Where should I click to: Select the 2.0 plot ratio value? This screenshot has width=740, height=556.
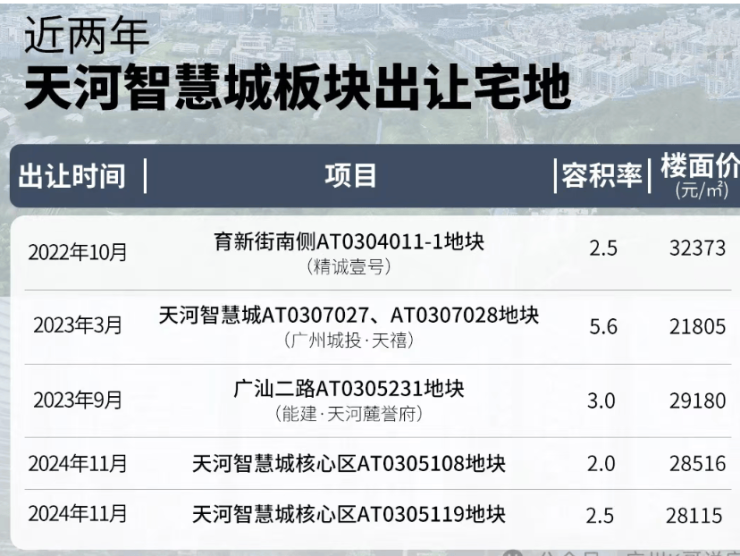pyautogui.click(x=601, y=463)
